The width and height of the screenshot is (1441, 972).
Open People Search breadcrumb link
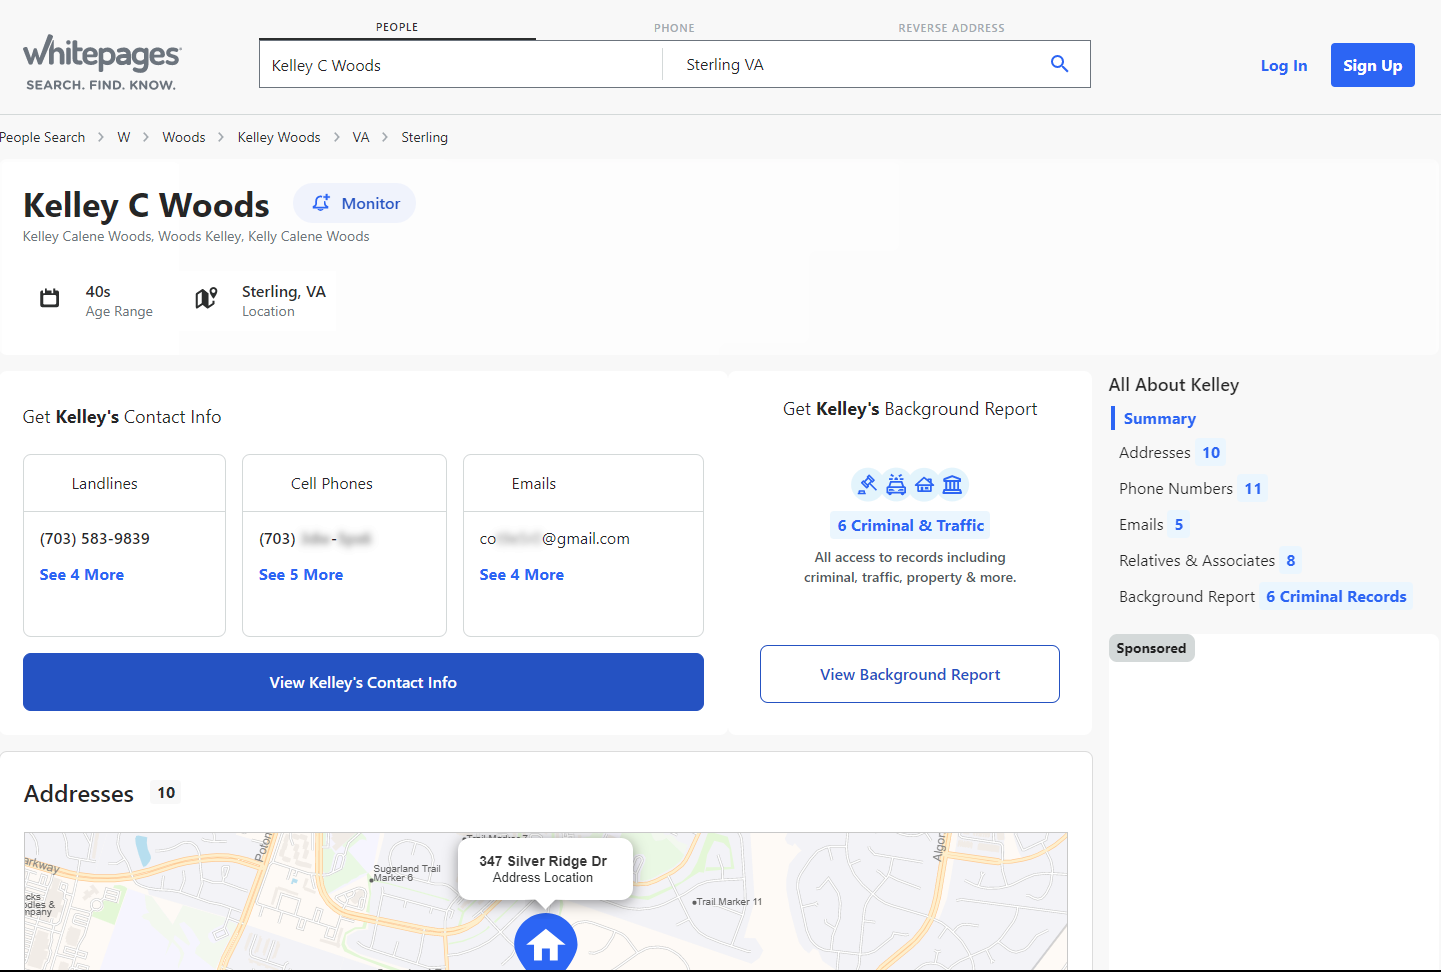pos(42,137)
